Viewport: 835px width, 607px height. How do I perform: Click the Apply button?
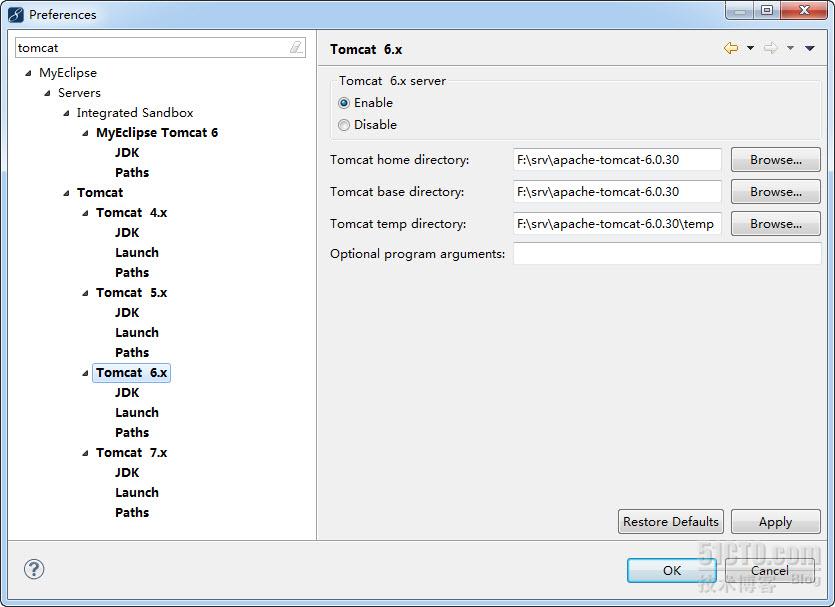pyautogui.click(x=775, y=521)
